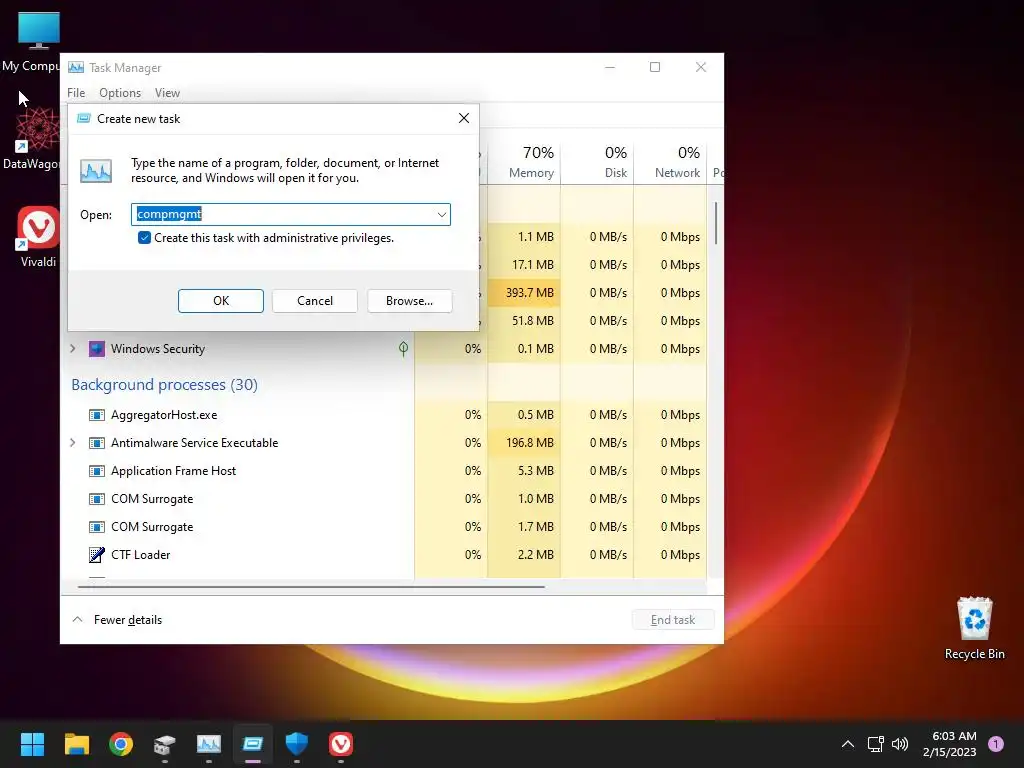Click the horizontal scrollbar in Task Manager

(311, 587)
